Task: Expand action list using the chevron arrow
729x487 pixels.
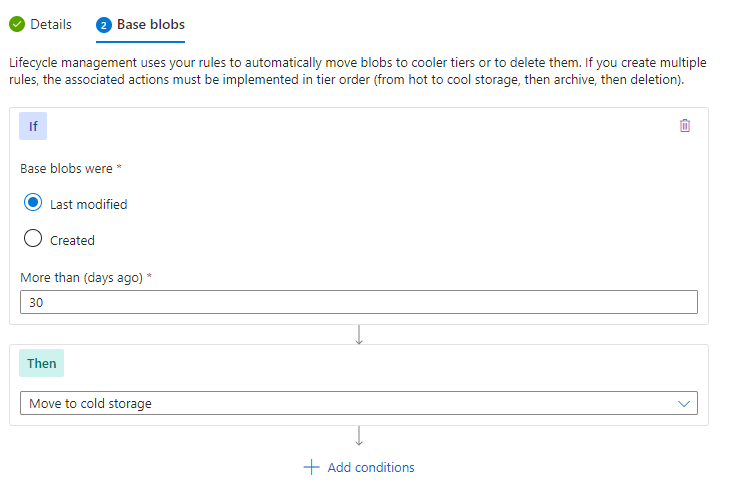Action: tap(683, 403)
